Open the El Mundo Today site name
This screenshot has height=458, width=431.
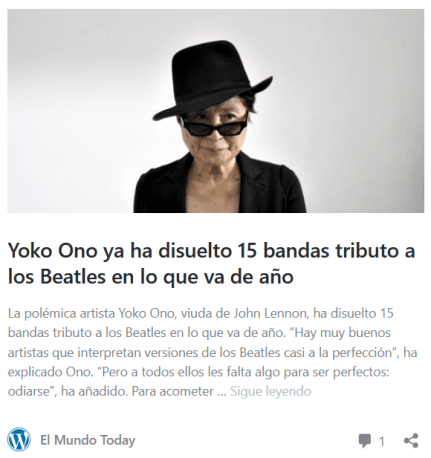click(88, 440)
